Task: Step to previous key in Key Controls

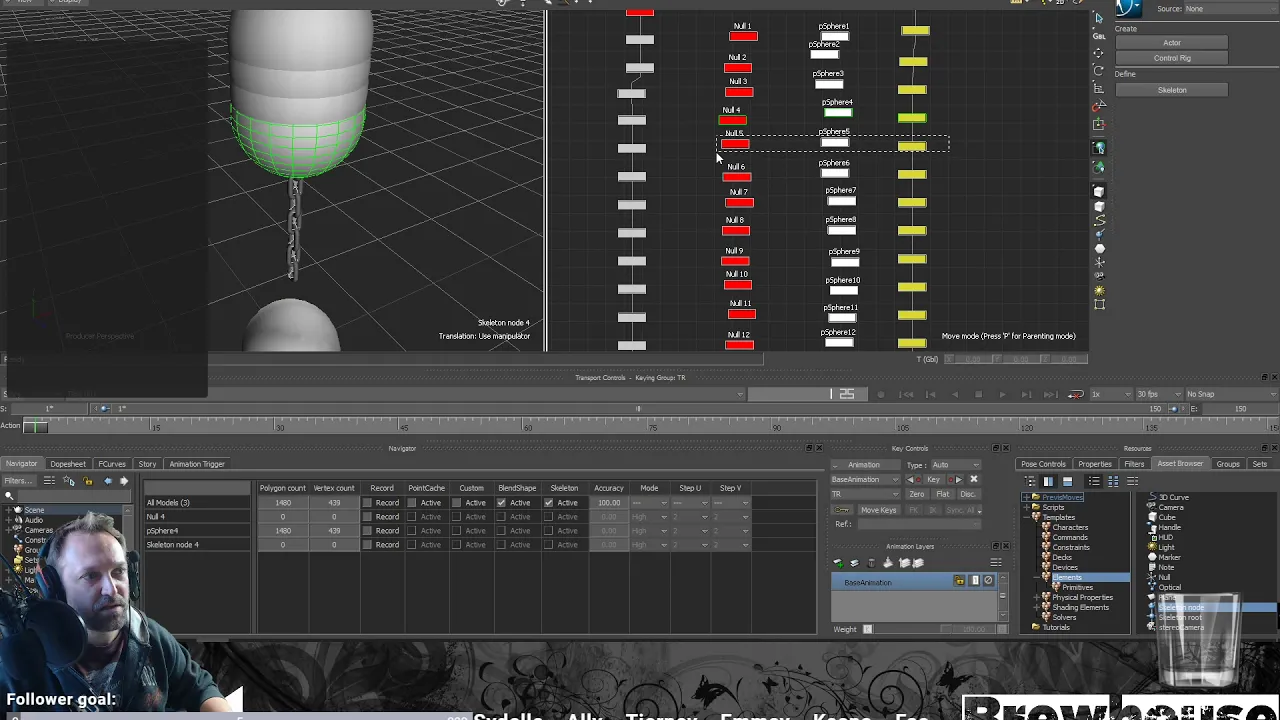Action: click(x=913, y=479)
